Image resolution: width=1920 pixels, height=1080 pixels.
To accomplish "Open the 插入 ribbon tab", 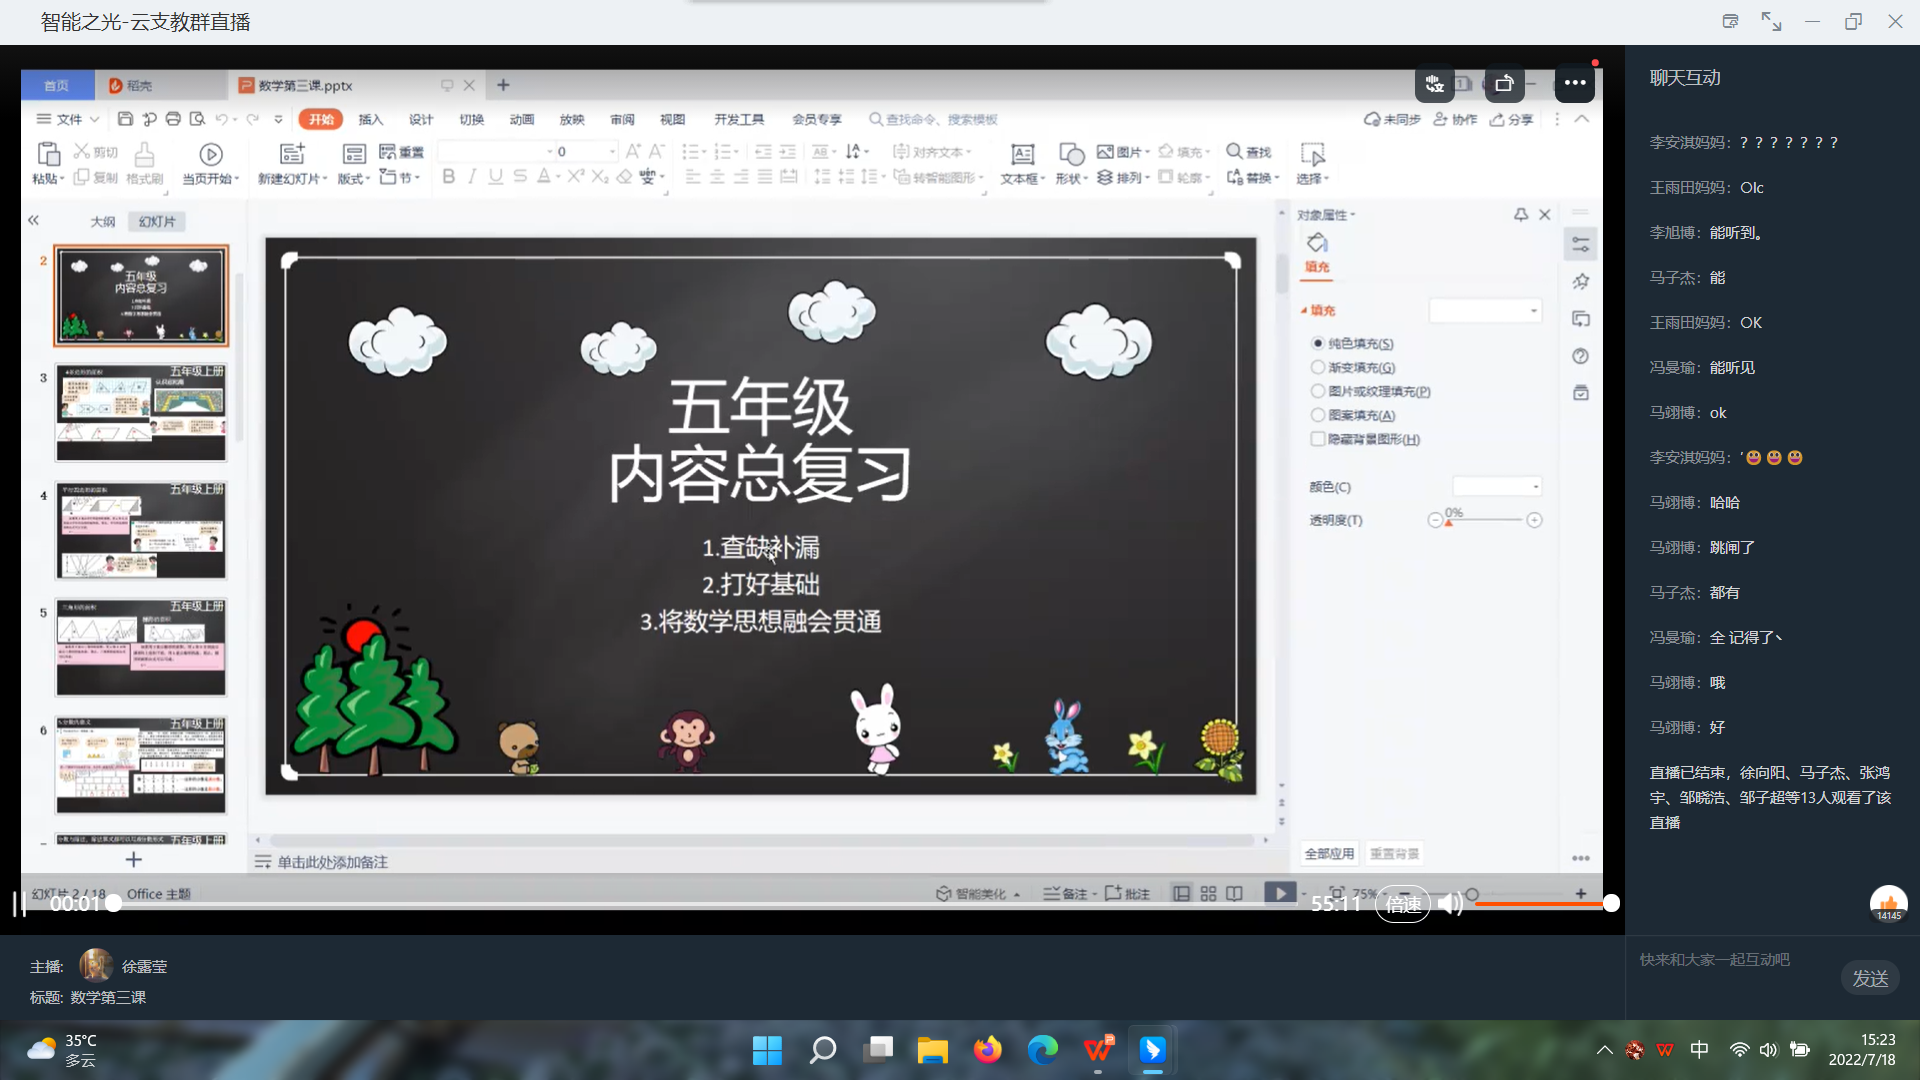I will (x=371, y=119).
